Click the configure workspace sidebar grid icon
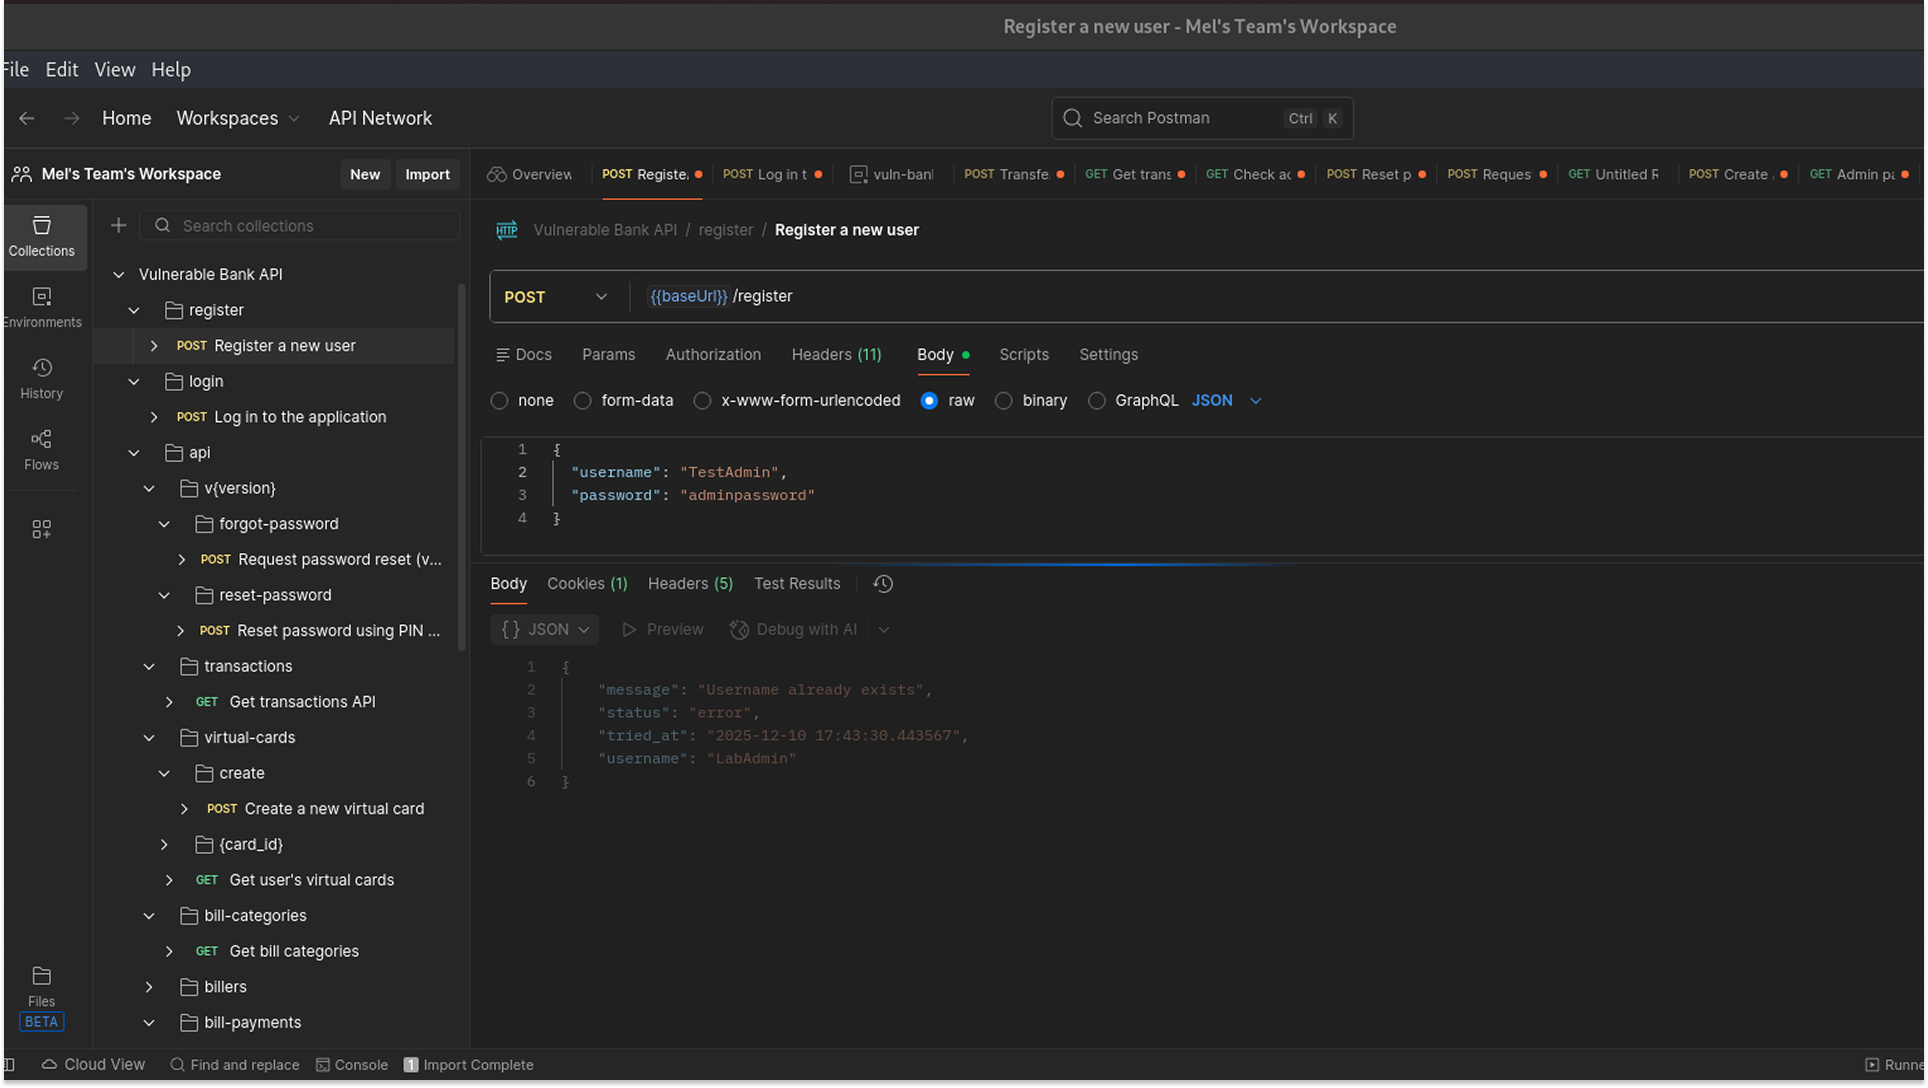Viewport: 1928px width, 1088px height. 41,529
